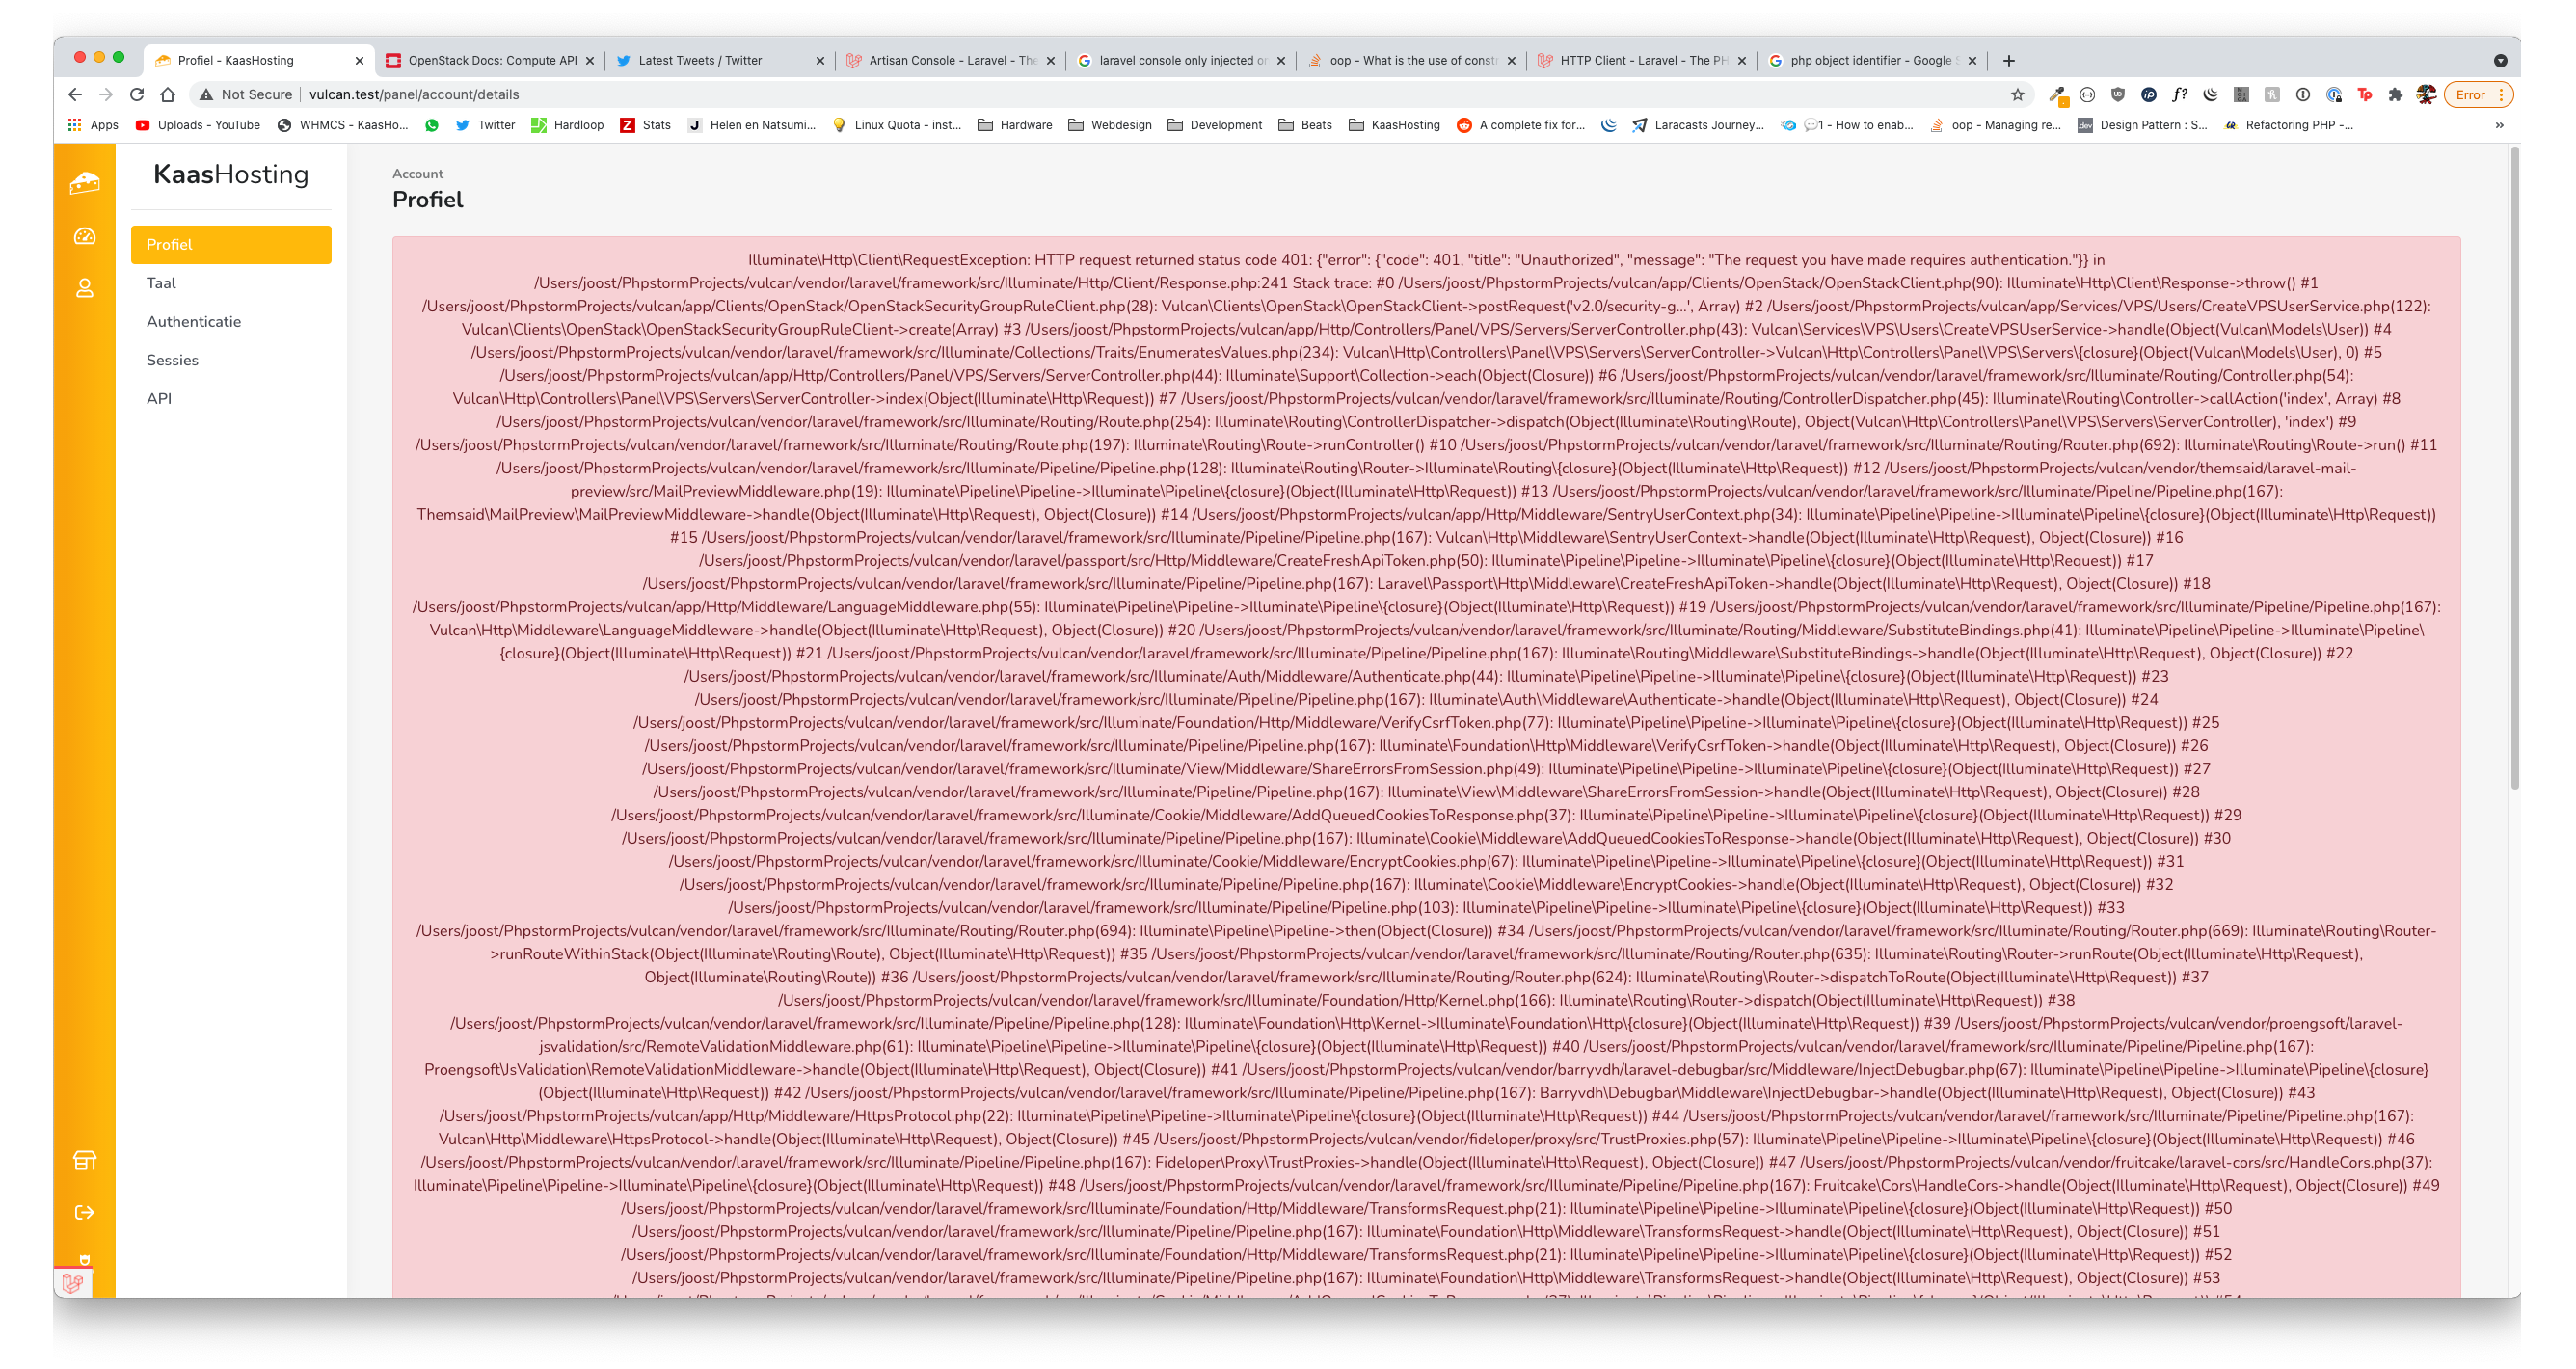2576x1369 pixels.
Task: Click the cheese logo icon in sidebar
Action: 84,182
